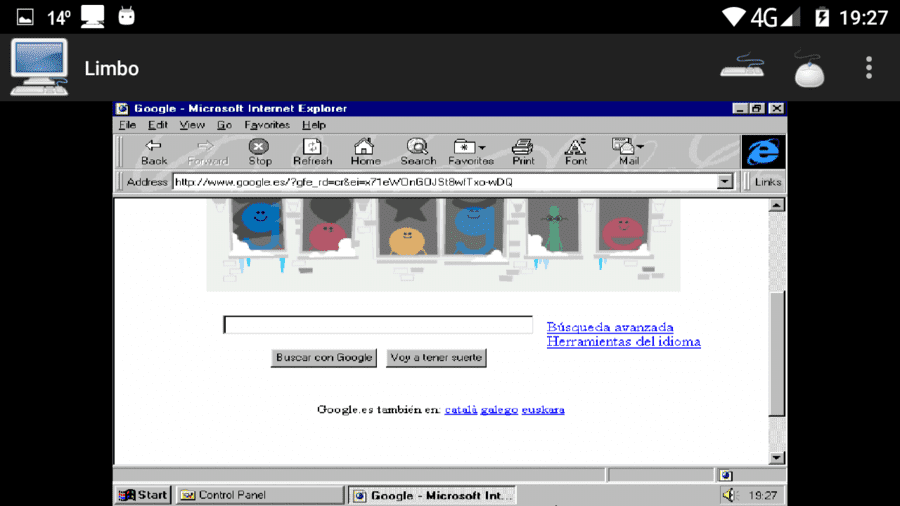900x506 pixels.
Task: Open the Help menu
Action: (x=314, y=125)
